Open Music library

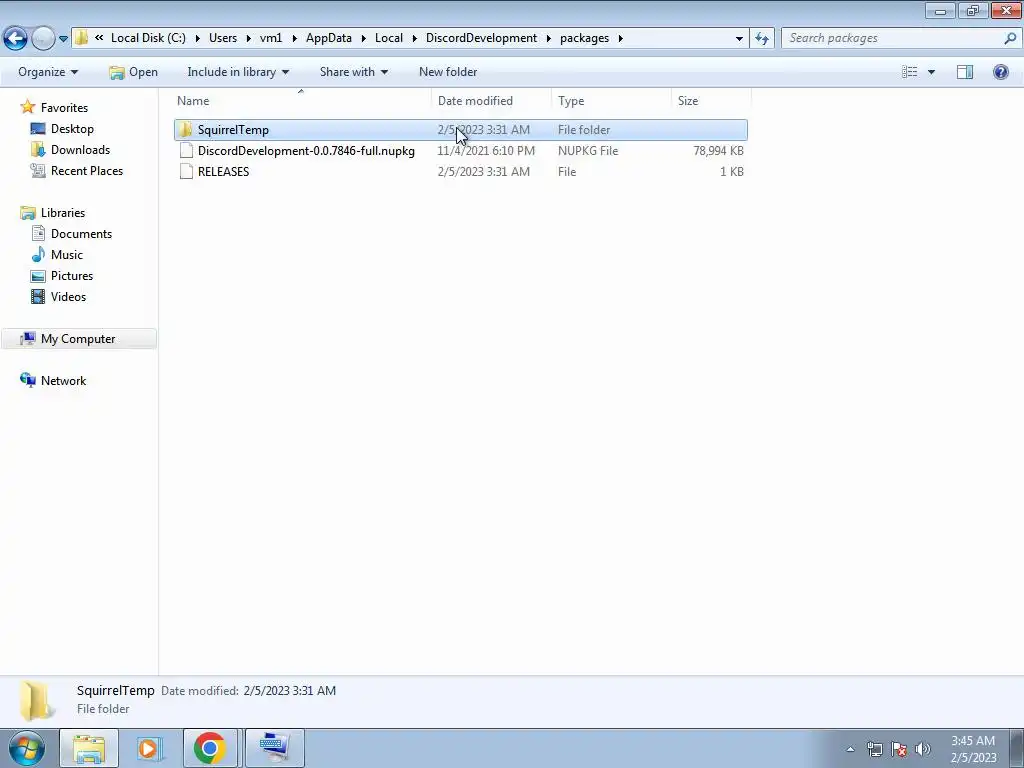coord(67,255)
